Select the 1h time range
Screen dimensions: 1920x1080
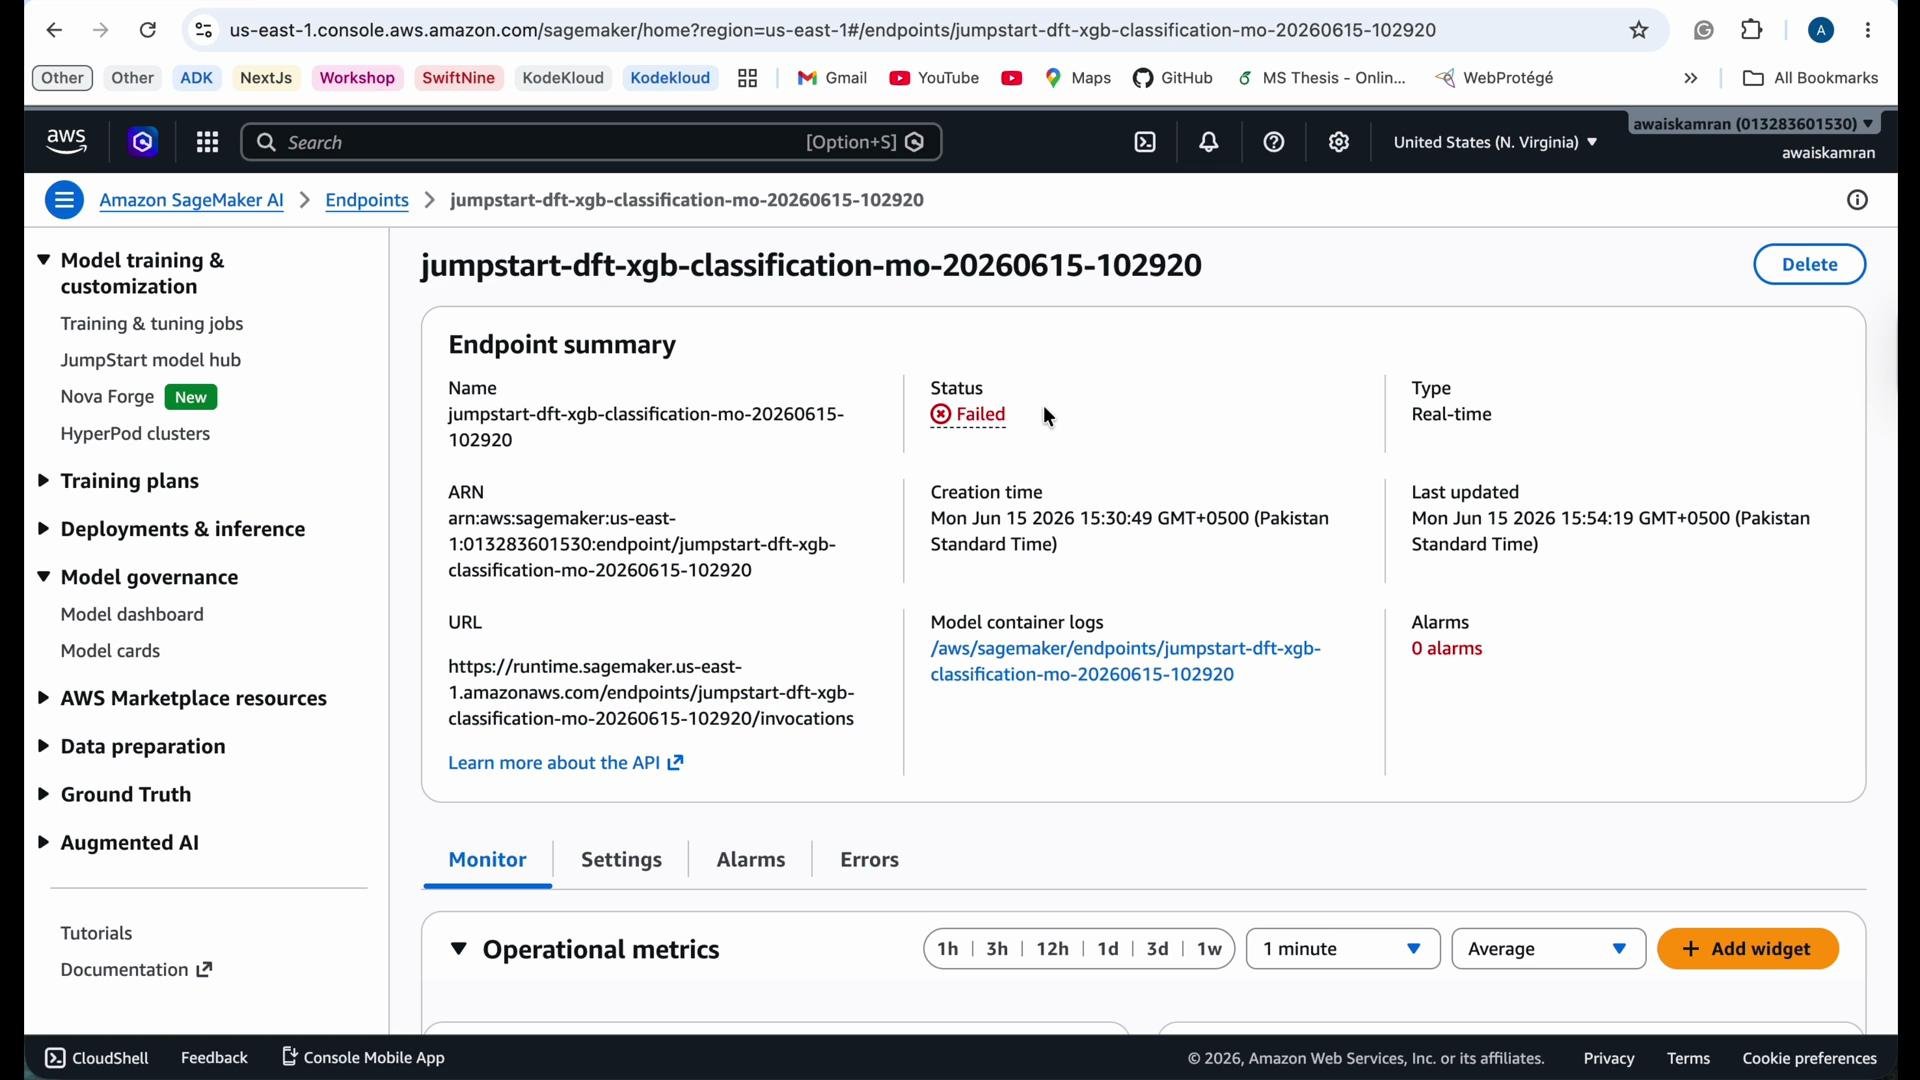tap(948, 949)
